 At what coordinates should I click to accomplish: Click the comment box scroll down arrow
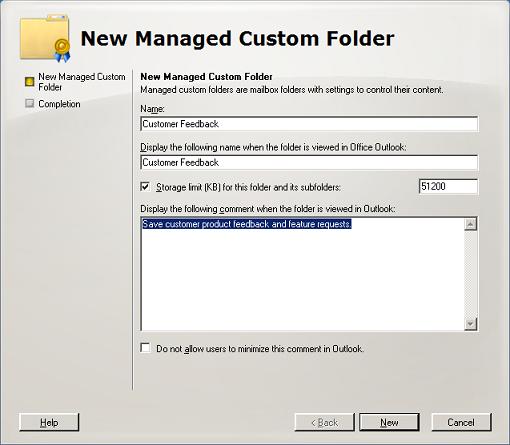pos(470,324)
